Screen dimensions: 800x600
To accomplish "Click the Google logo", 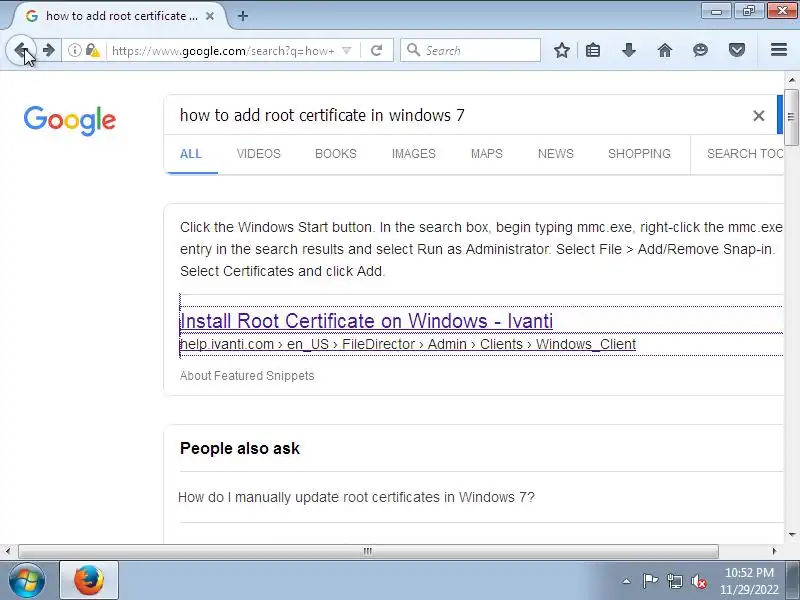I will click(x=70, y=120).
